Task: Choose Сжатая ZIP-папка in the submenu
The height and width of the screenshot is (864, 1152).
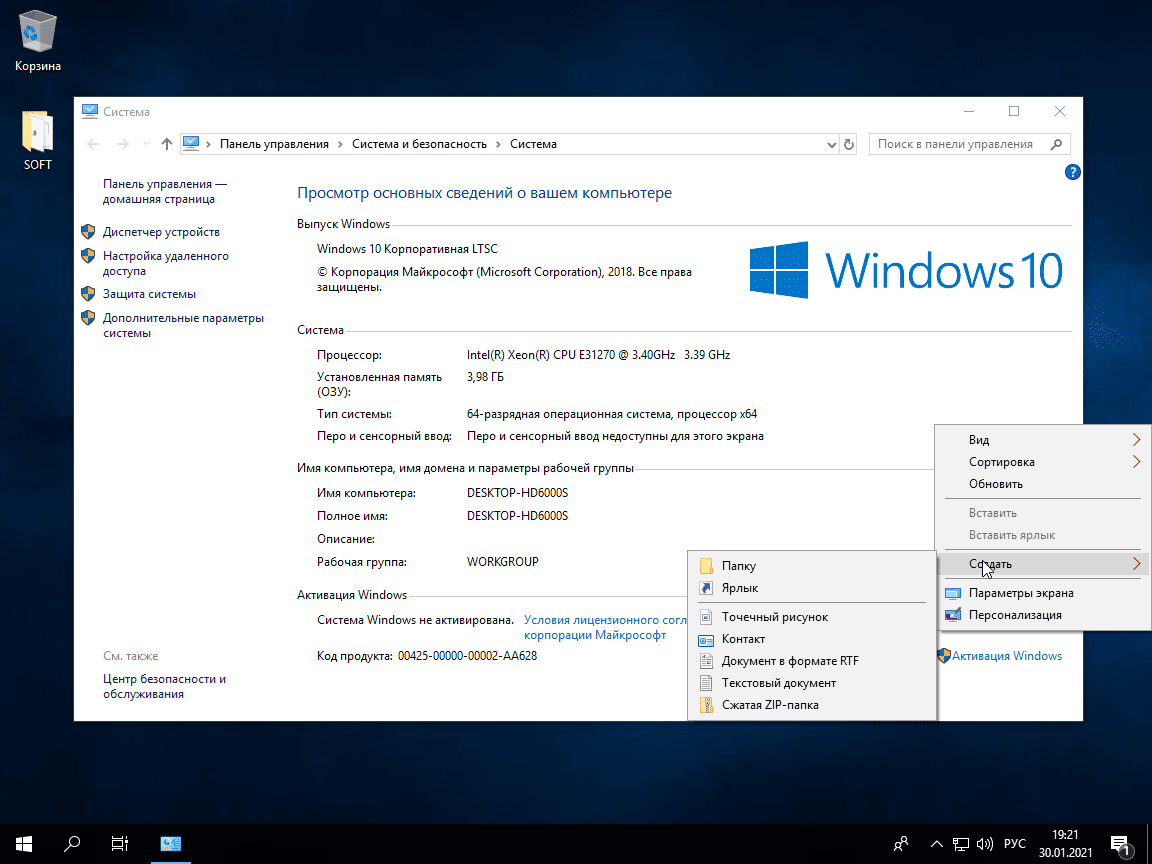Action: point(812,705)
